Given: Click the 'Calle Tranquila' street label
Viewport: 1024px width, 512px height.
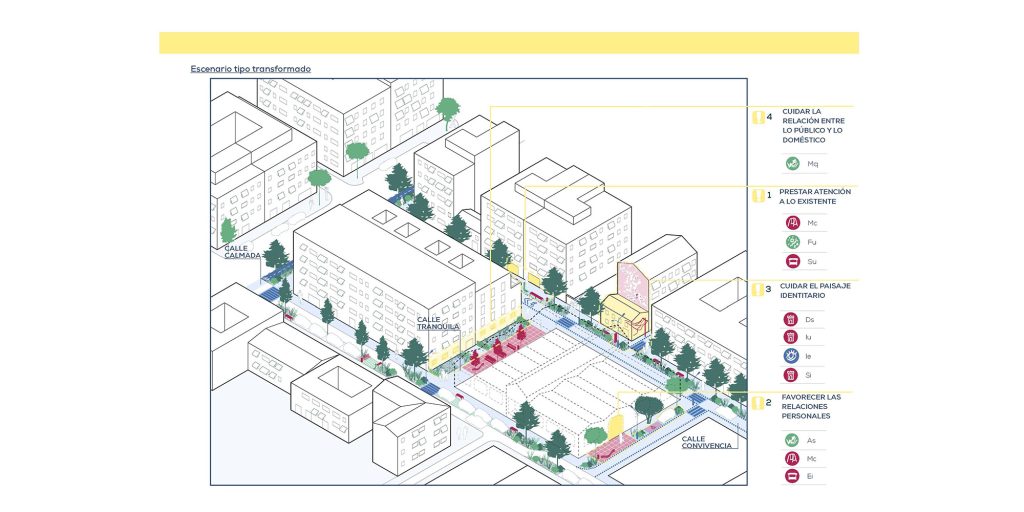Looking at the screenshot, I should pos(437,323).
